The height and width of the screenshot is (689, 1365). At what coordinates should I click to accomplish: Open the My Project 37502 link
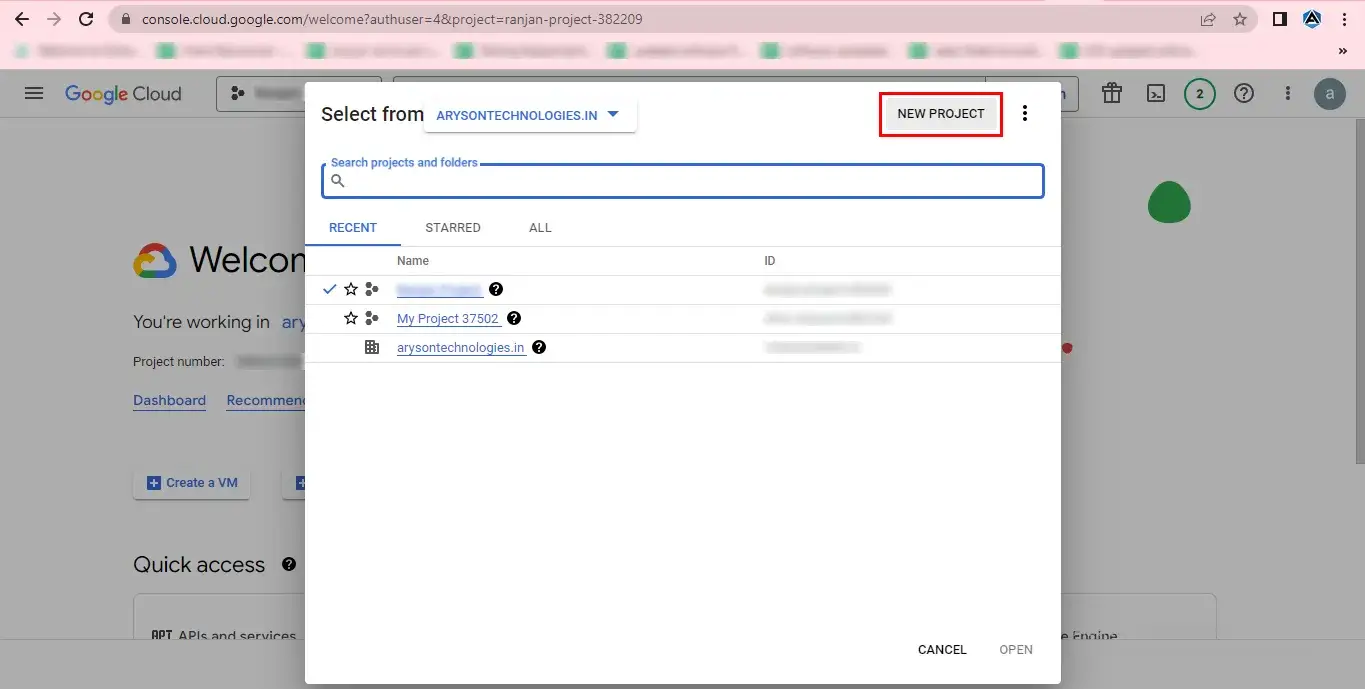(x=448, y=318)
